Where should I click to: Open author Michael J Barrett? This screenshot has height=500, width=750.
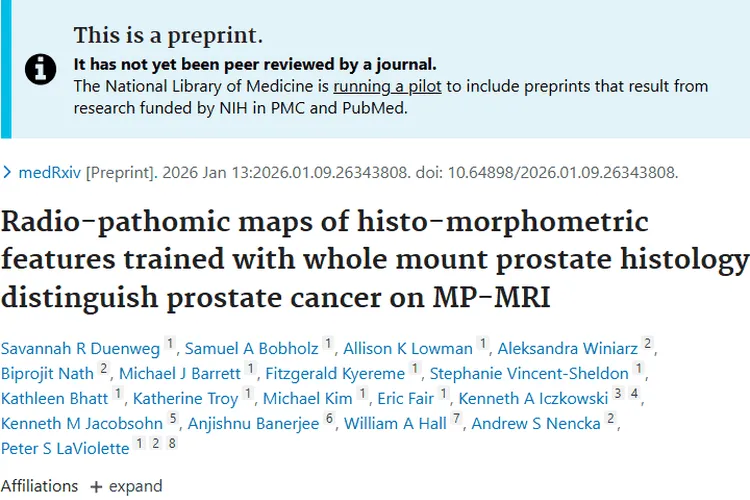click(x=181, y=374)
